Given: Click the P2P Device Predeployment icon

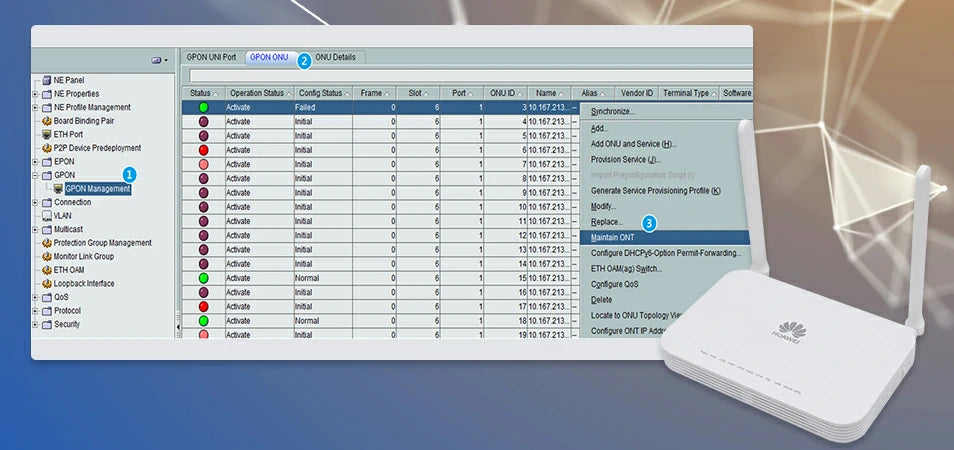Looking at the screenshot, I should 46,148.
